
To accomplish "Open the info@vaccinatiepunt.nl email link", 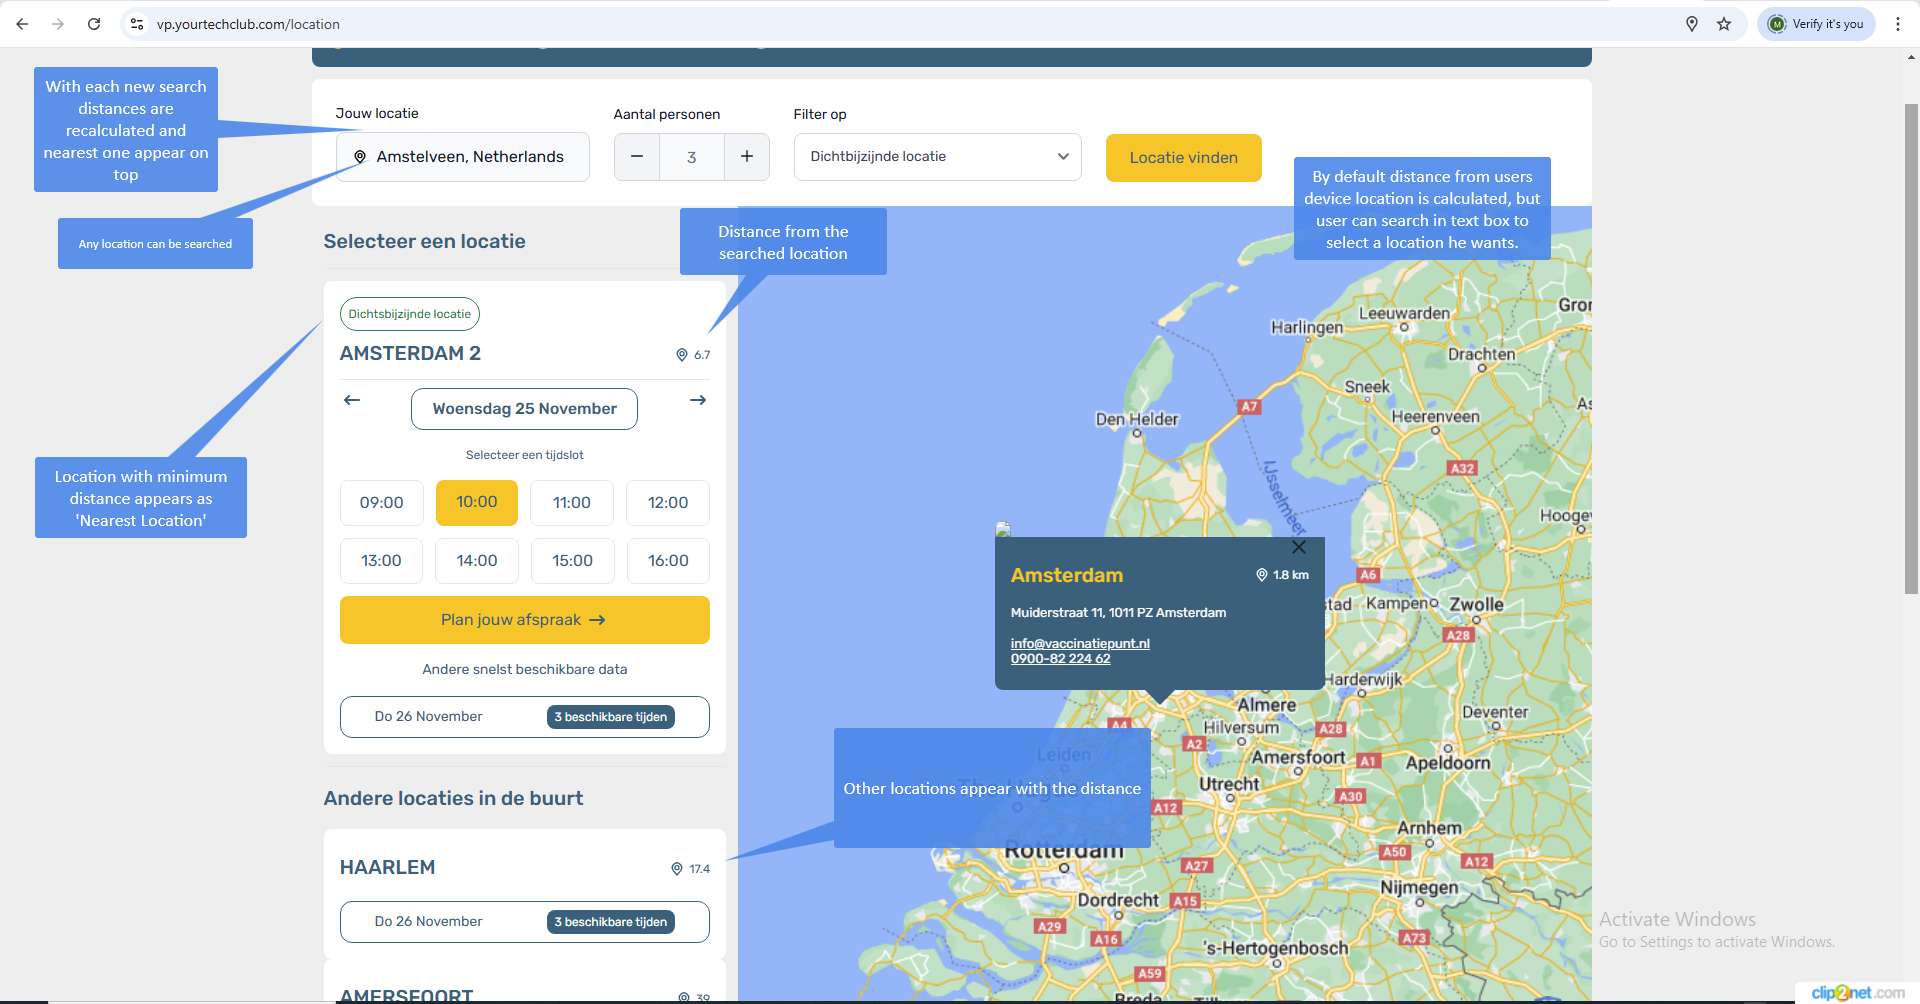I will [1080, 643].
